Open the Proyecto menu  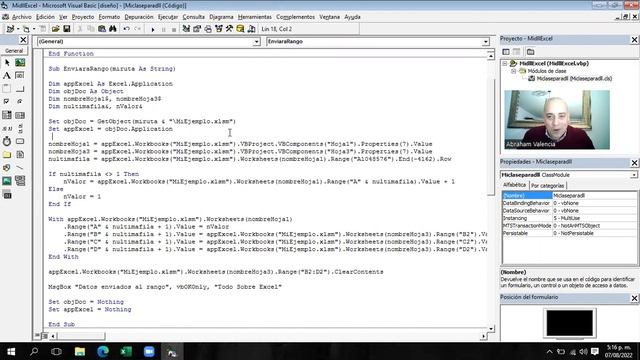pos(83,17)
